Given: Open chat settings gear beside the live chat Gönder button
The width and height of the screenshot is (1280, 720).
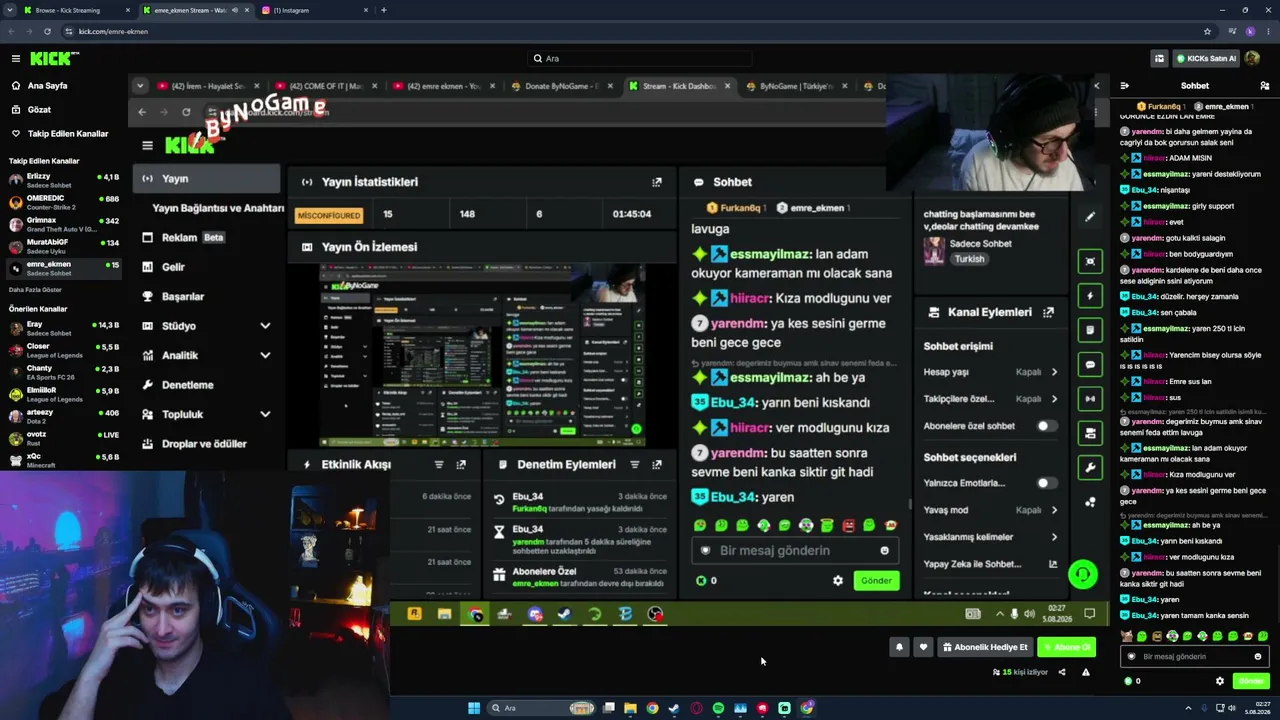Looking at the screenshot, I should pos(1220,681).
